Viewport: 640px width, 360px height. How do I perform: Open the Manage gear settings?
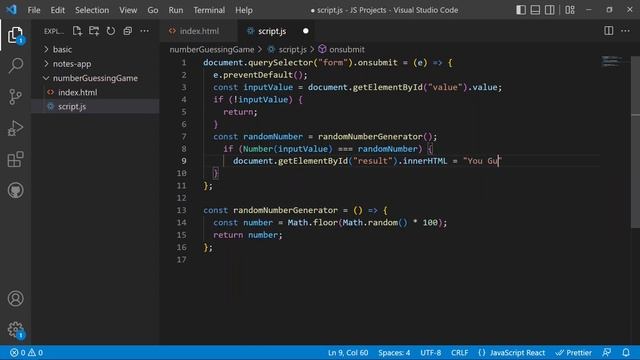[16, 329]
